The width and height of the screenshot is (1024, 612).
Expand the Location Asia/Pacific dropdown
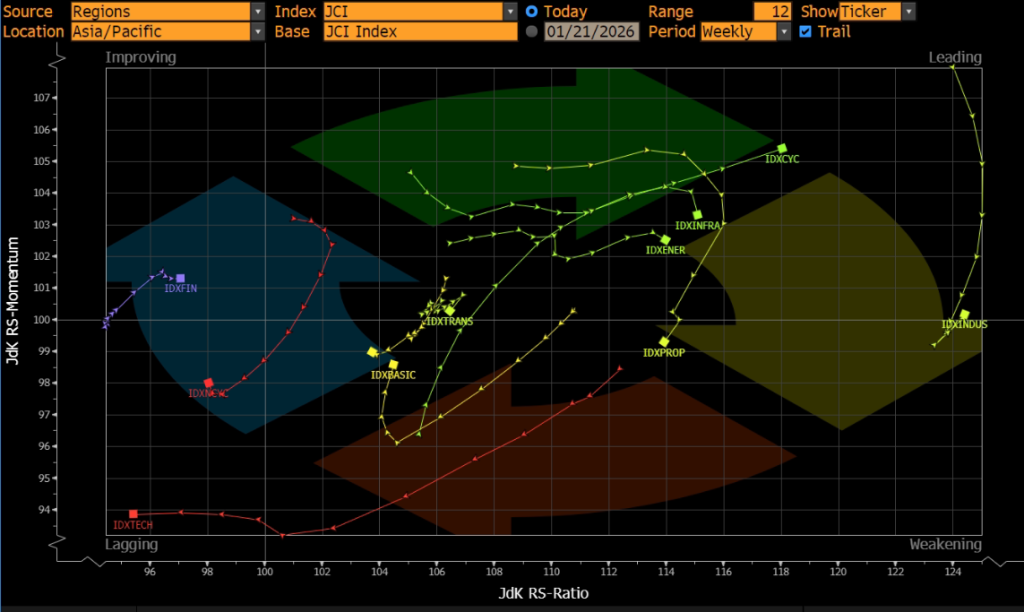point(258,31)
